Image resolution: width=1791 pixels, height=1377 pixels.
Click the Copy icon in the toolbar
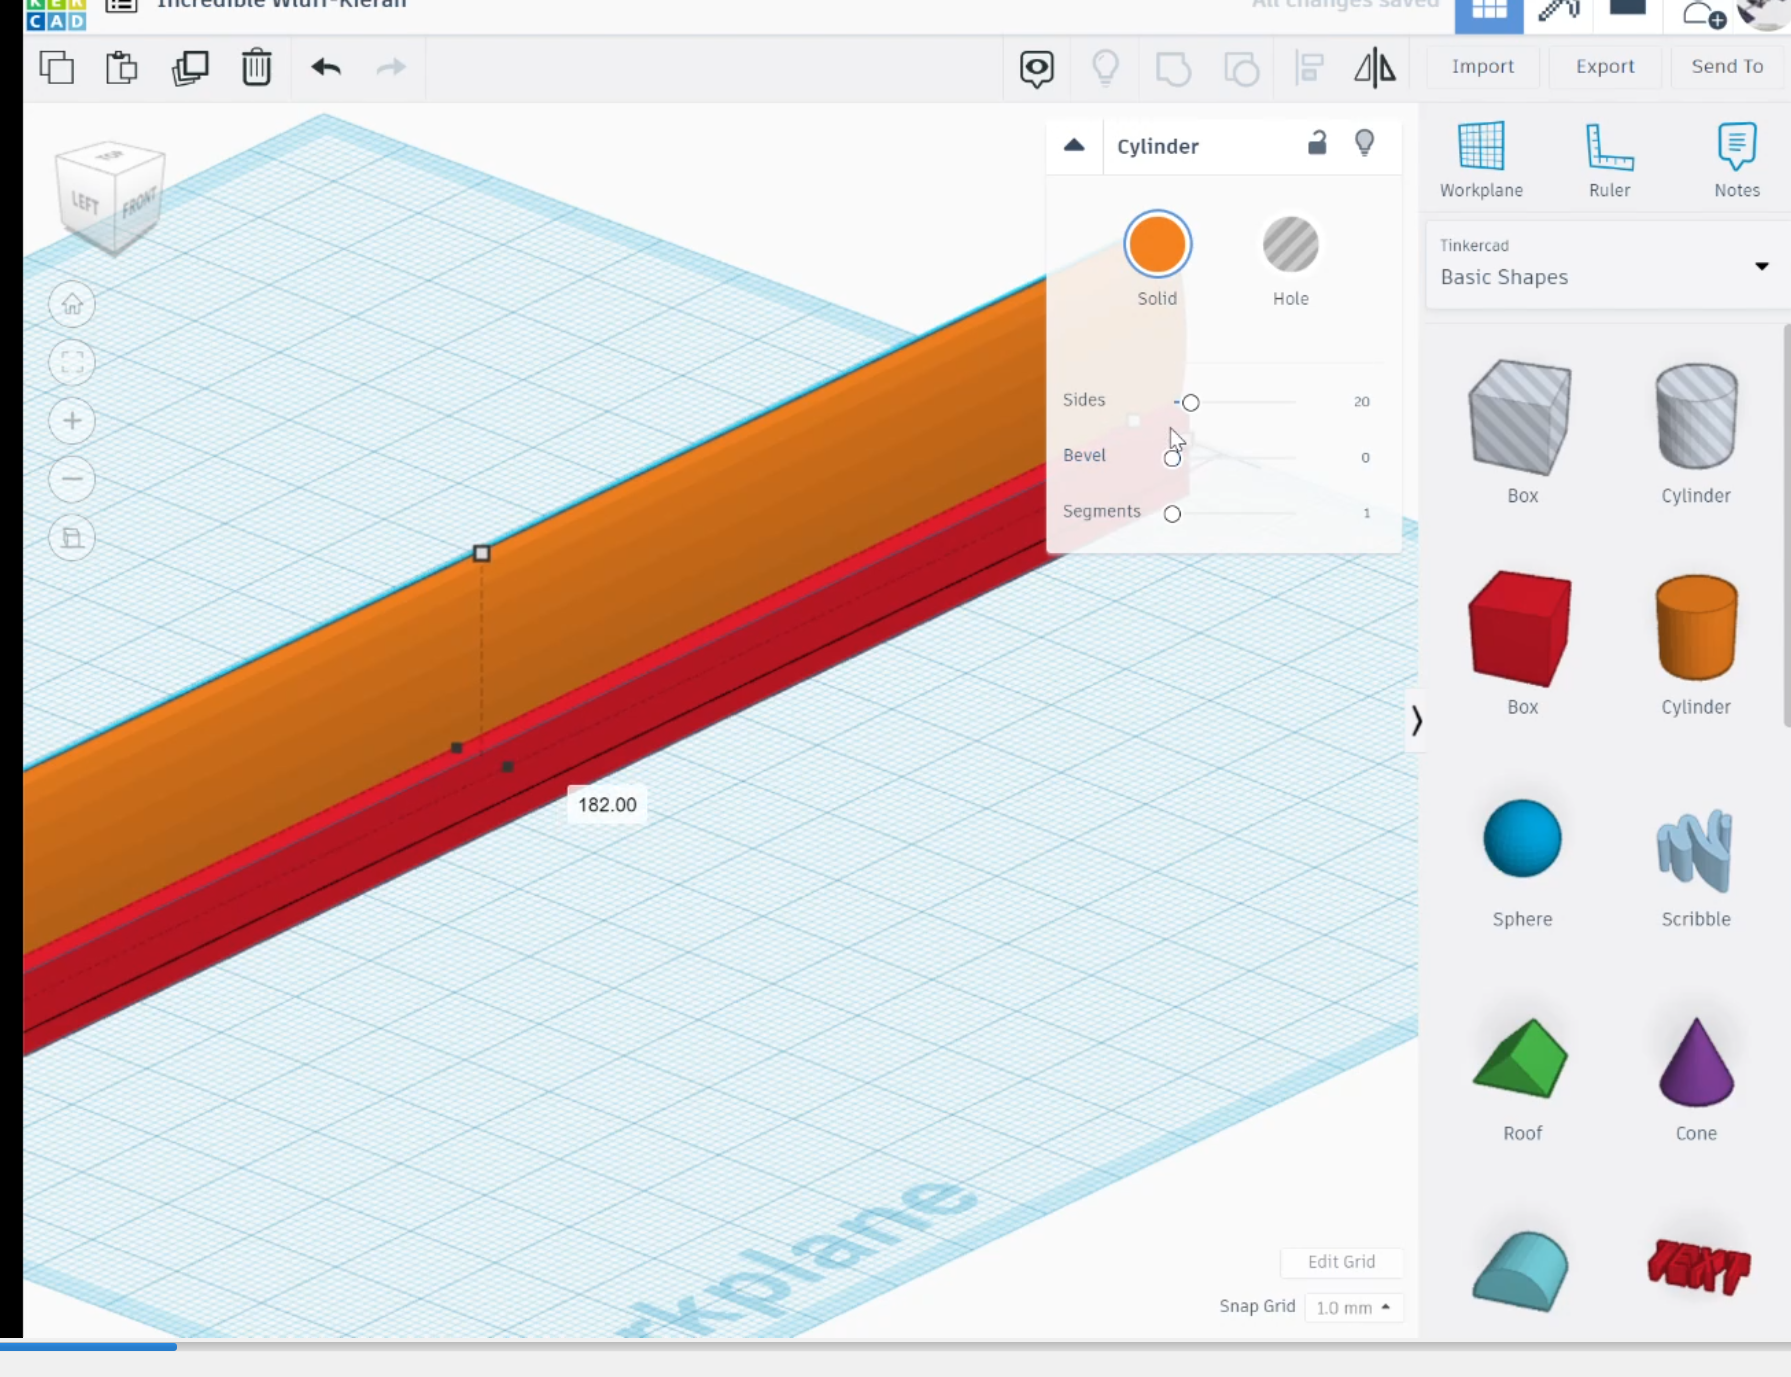point(57,67)
